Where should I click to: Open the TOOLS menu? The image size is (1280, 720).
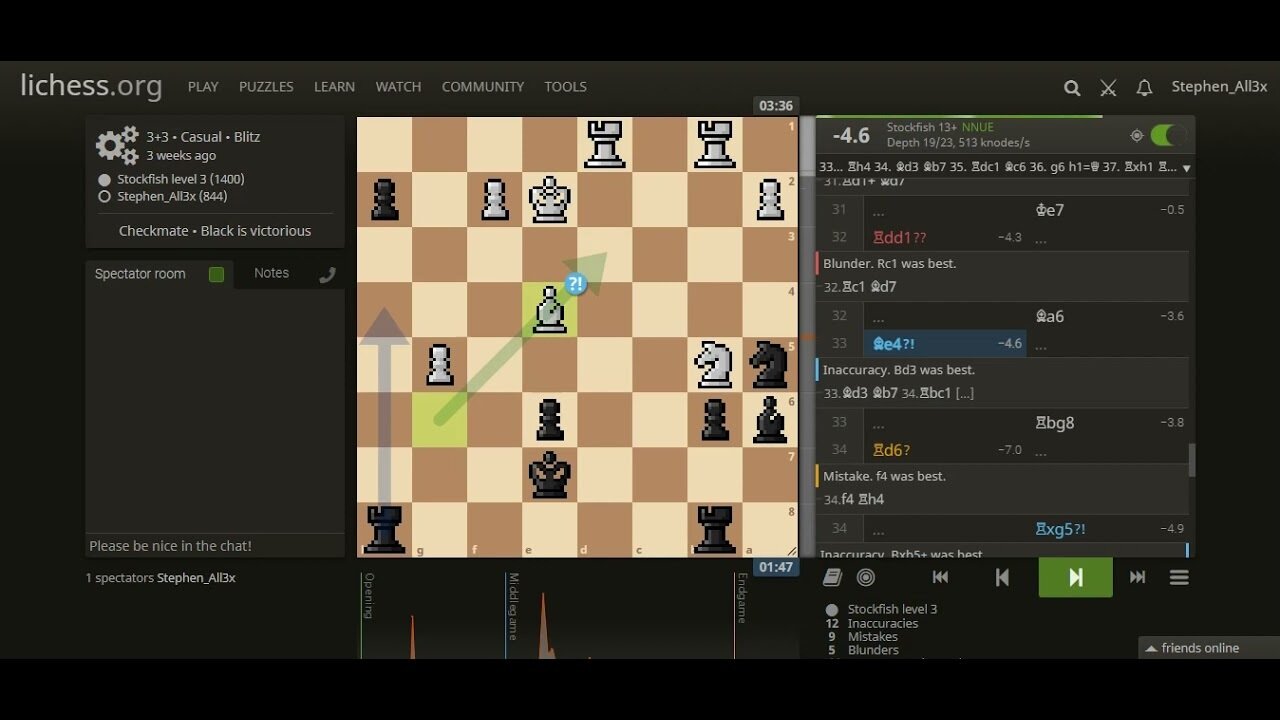[x=565, y=87]
